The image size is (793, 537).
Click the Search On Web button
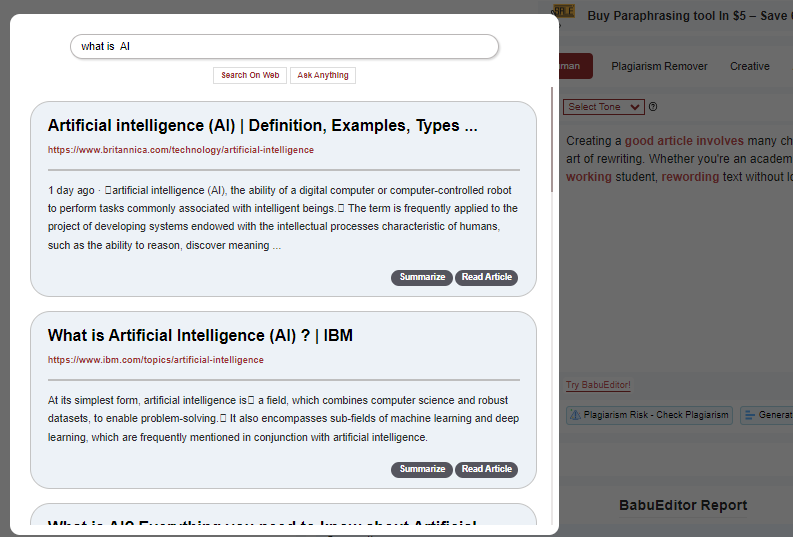[250, 75]
